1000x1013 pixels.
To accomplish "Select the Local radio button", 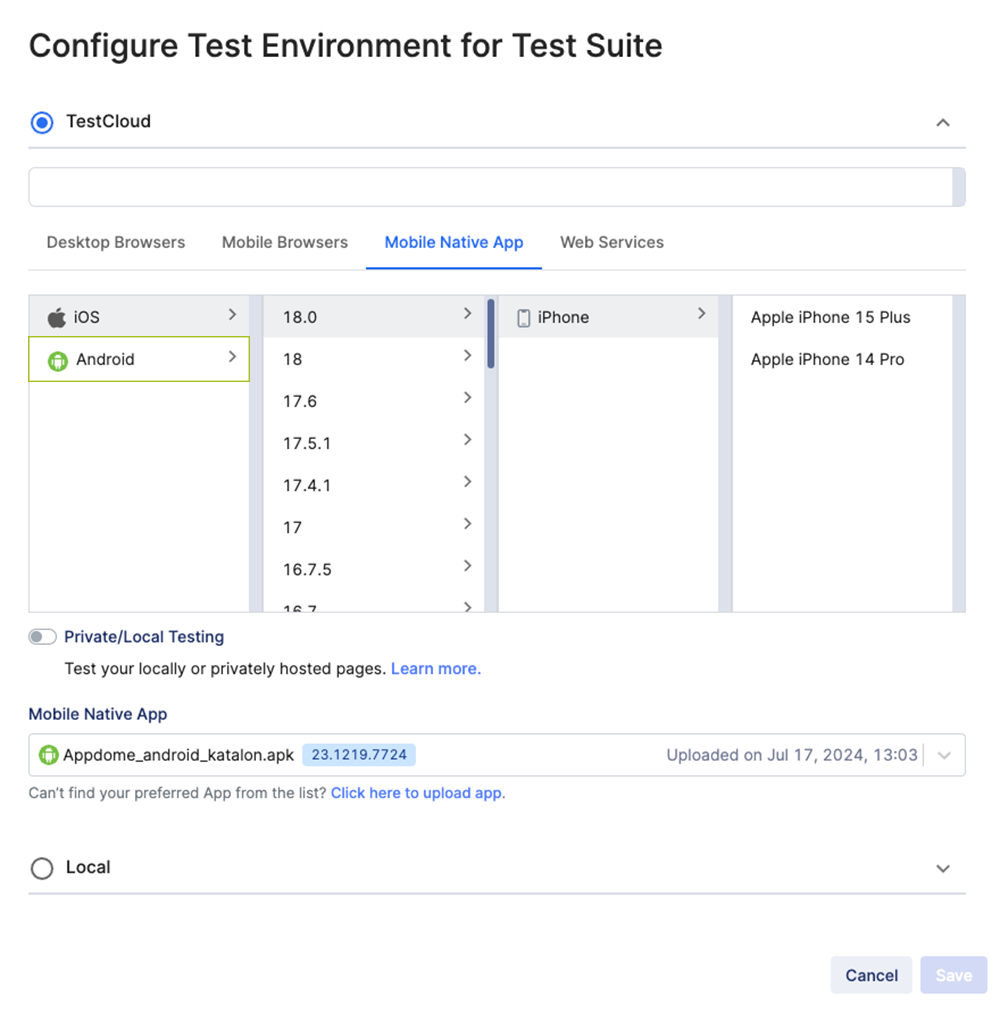I will 42,868.
